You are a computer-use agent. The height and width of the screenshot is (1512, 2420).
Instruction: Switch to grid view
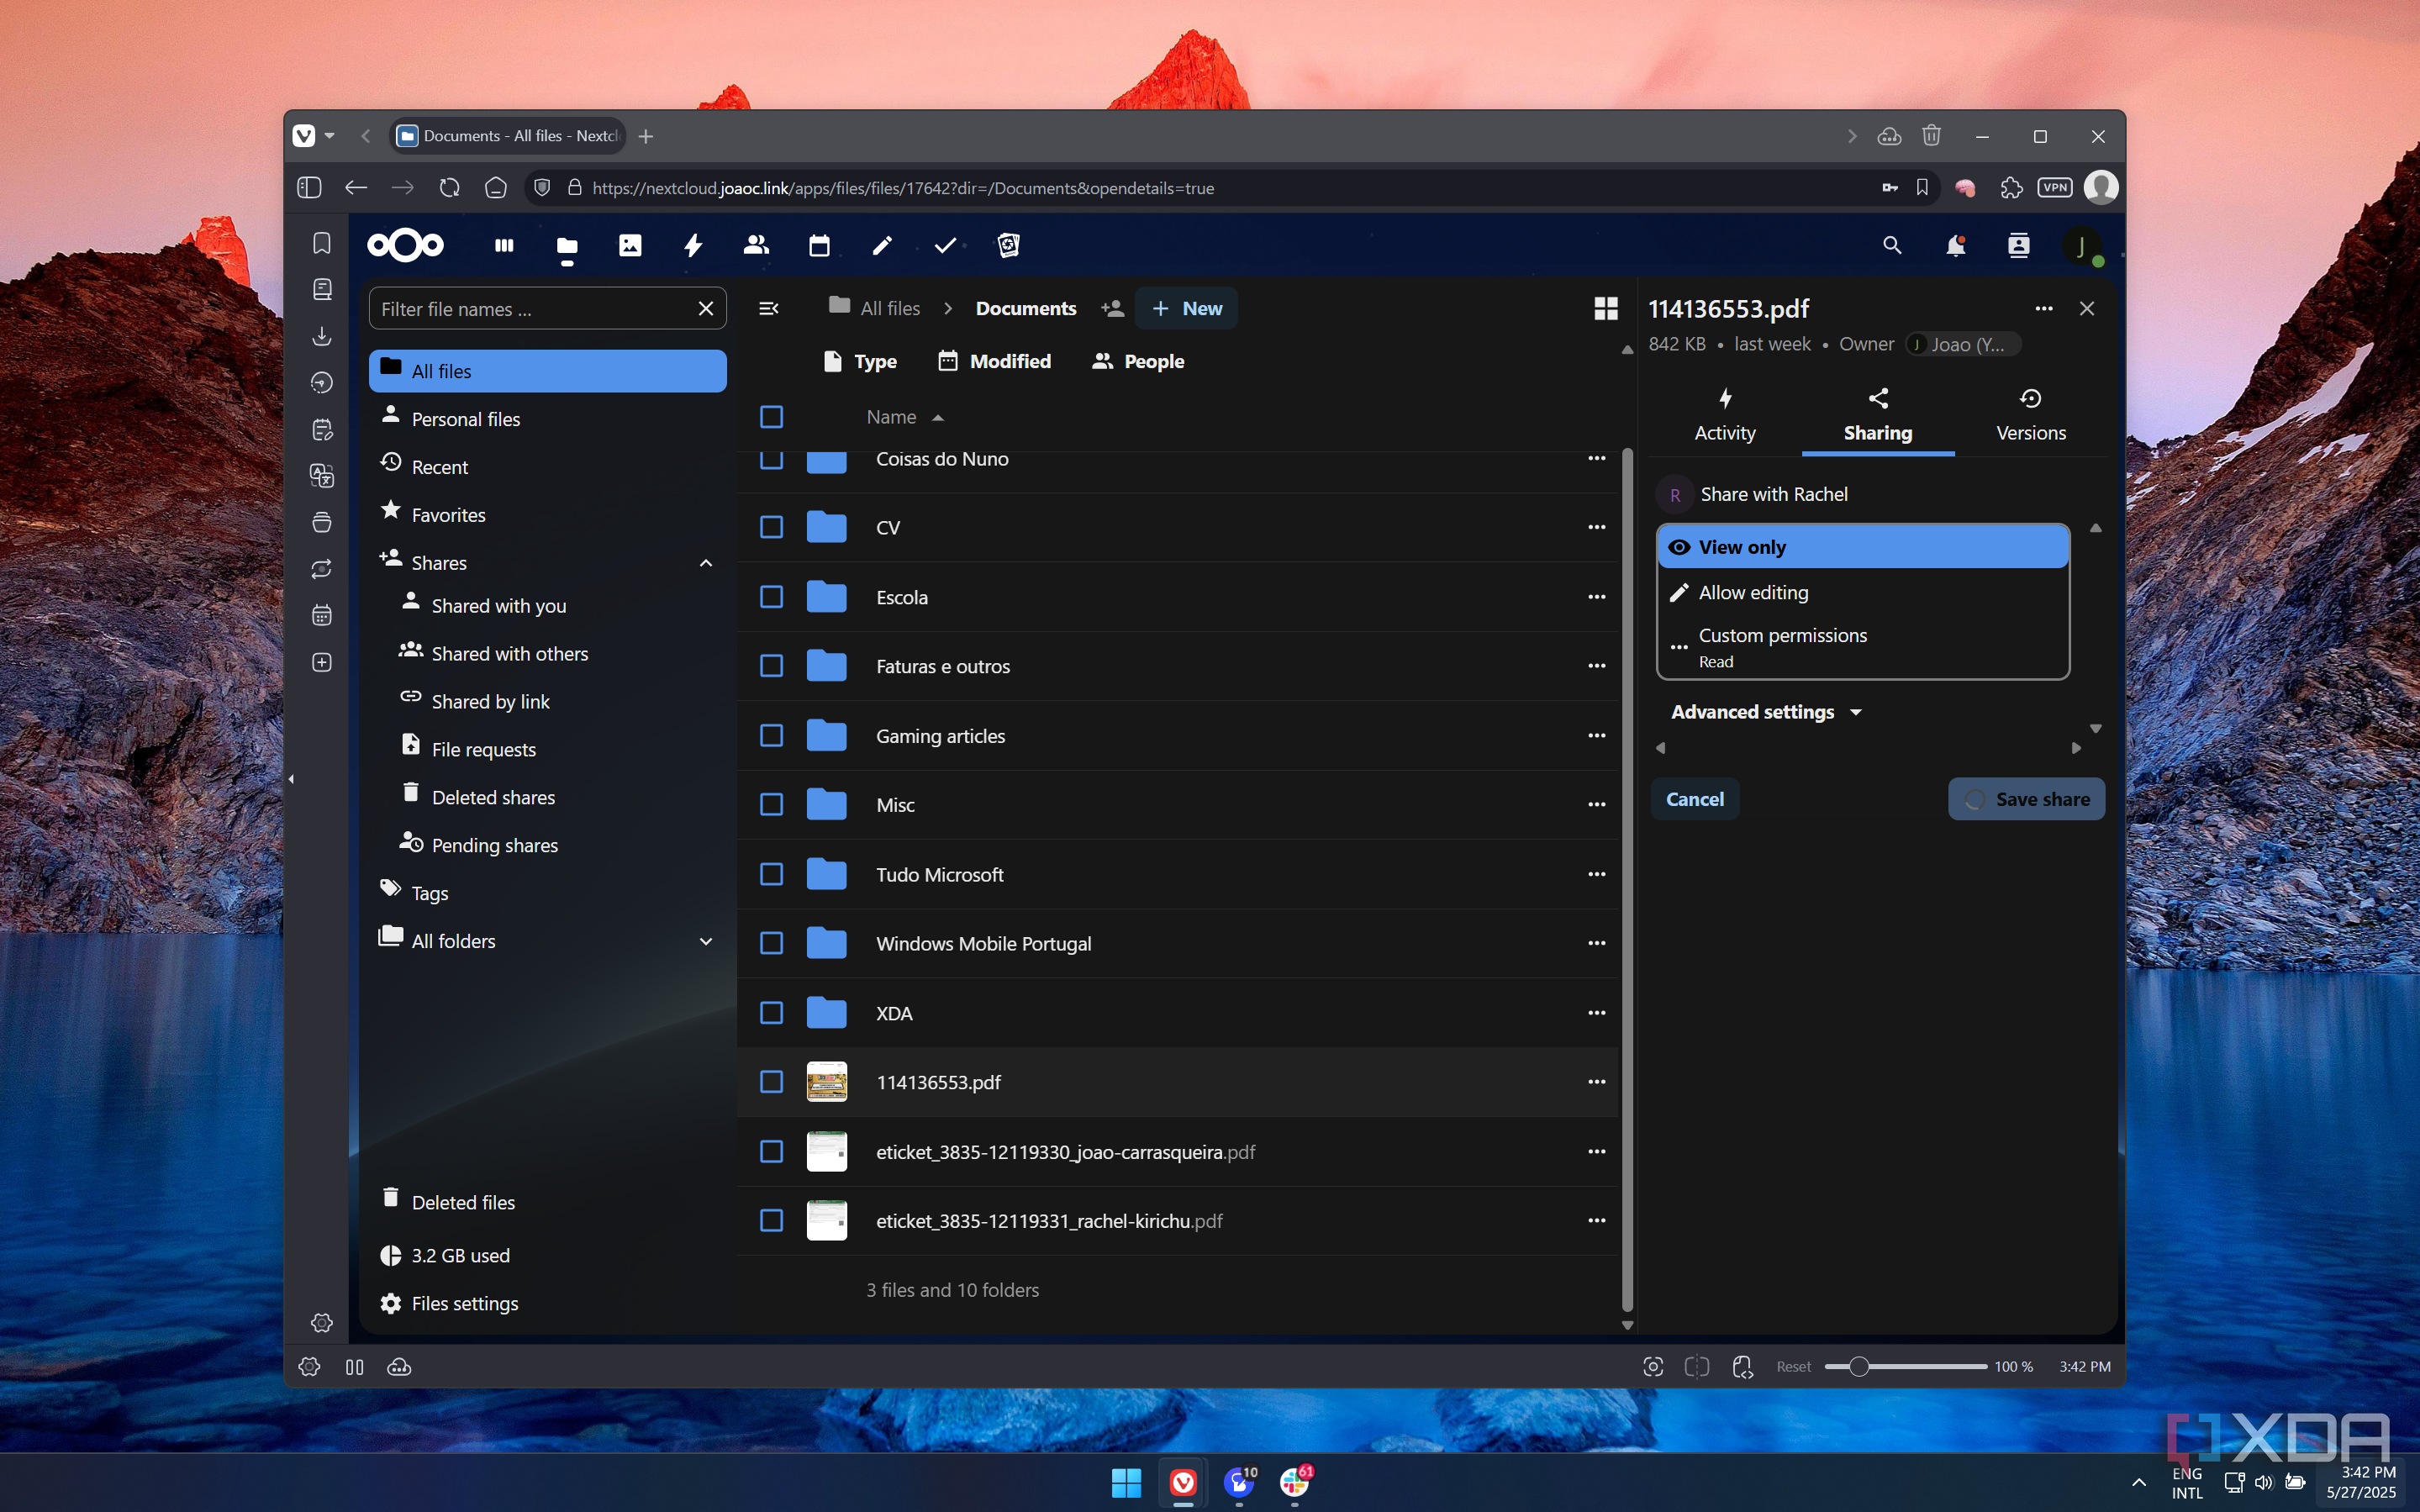[1606, 308]
